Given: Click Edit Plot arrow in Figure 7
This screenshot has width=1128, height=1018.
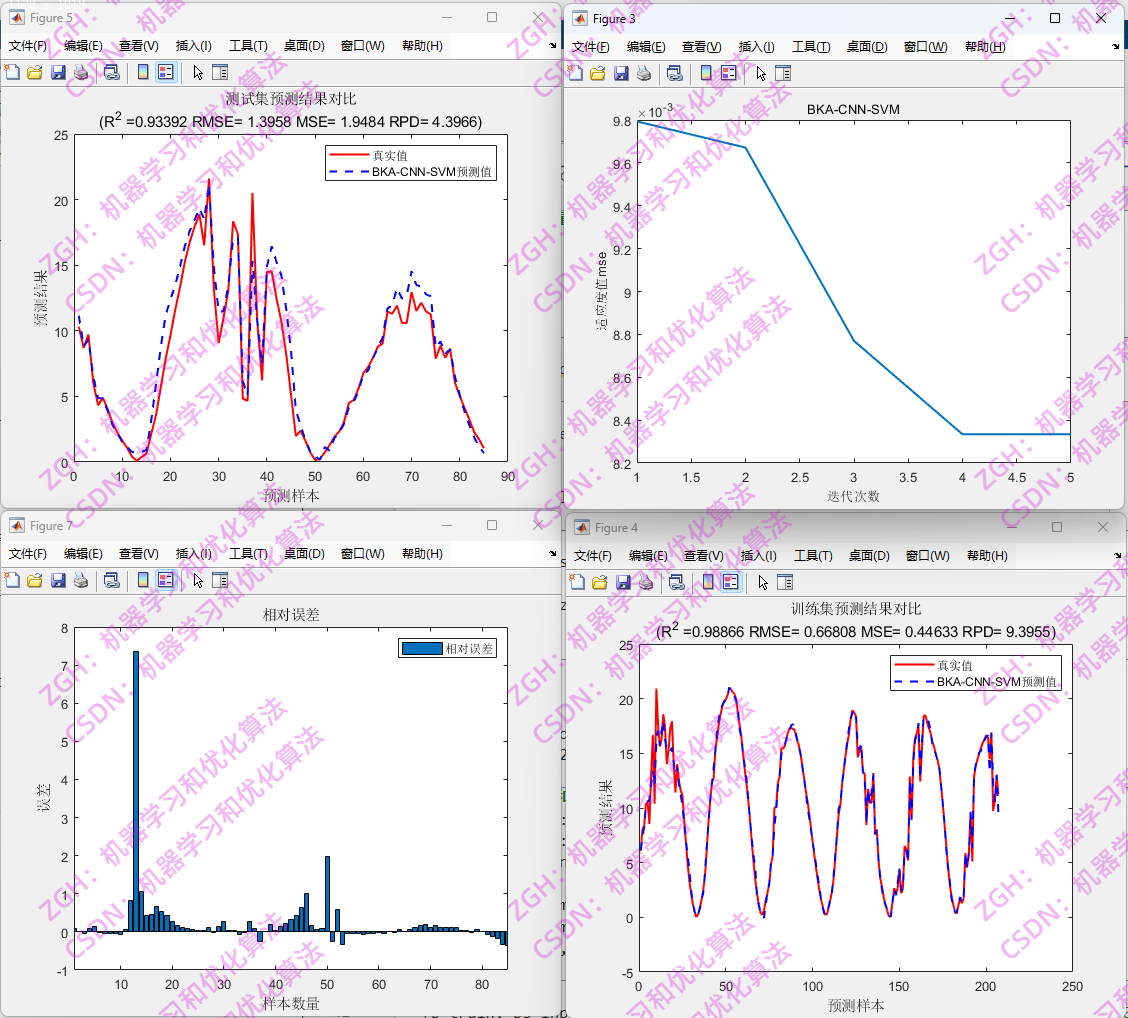Looking at the screenshot, I should [198, 580].
